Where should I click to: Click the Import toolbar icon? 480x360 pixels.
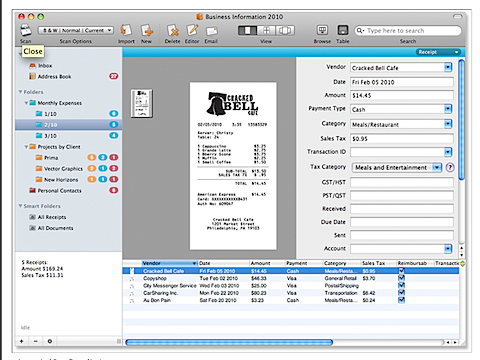click(126, 30)
